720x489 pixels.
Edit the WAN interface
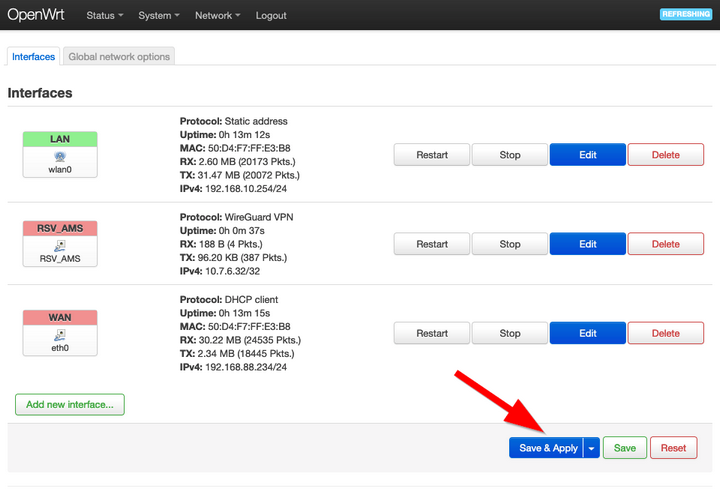click(x=587, y=333)
